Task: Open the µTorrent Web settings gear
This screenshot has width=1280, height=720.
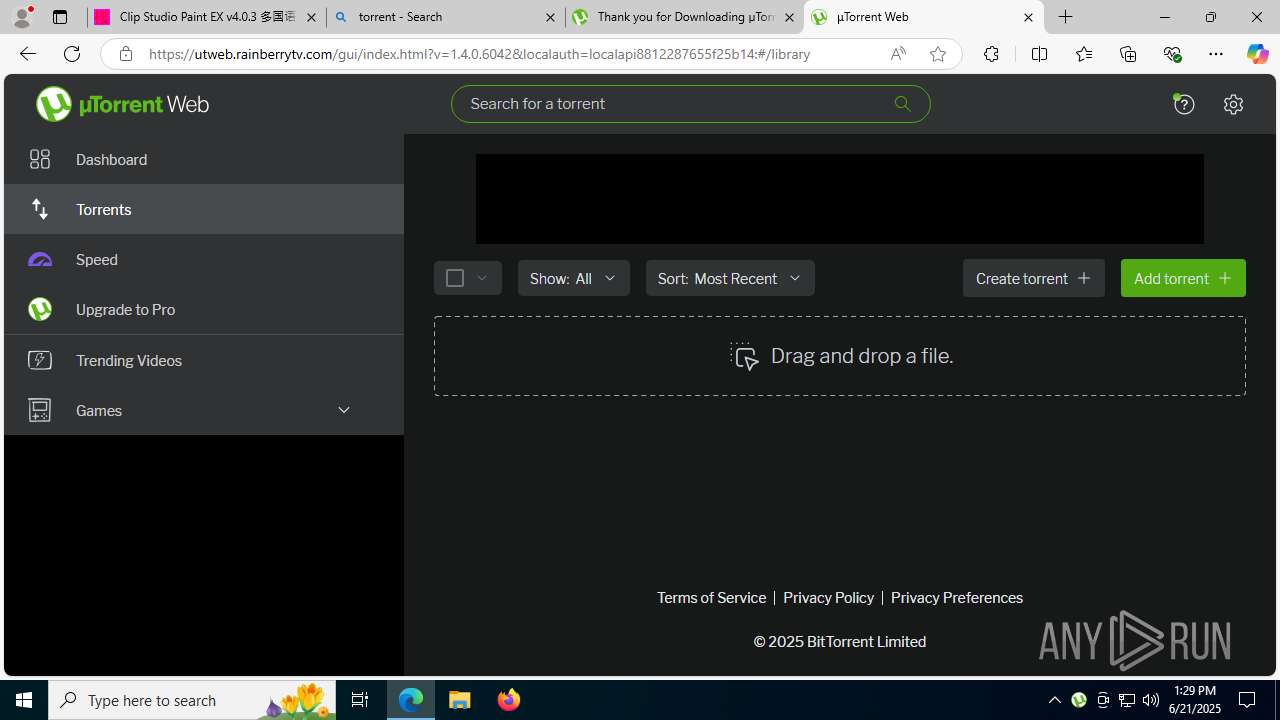Action: click(x=1233, y=104)
